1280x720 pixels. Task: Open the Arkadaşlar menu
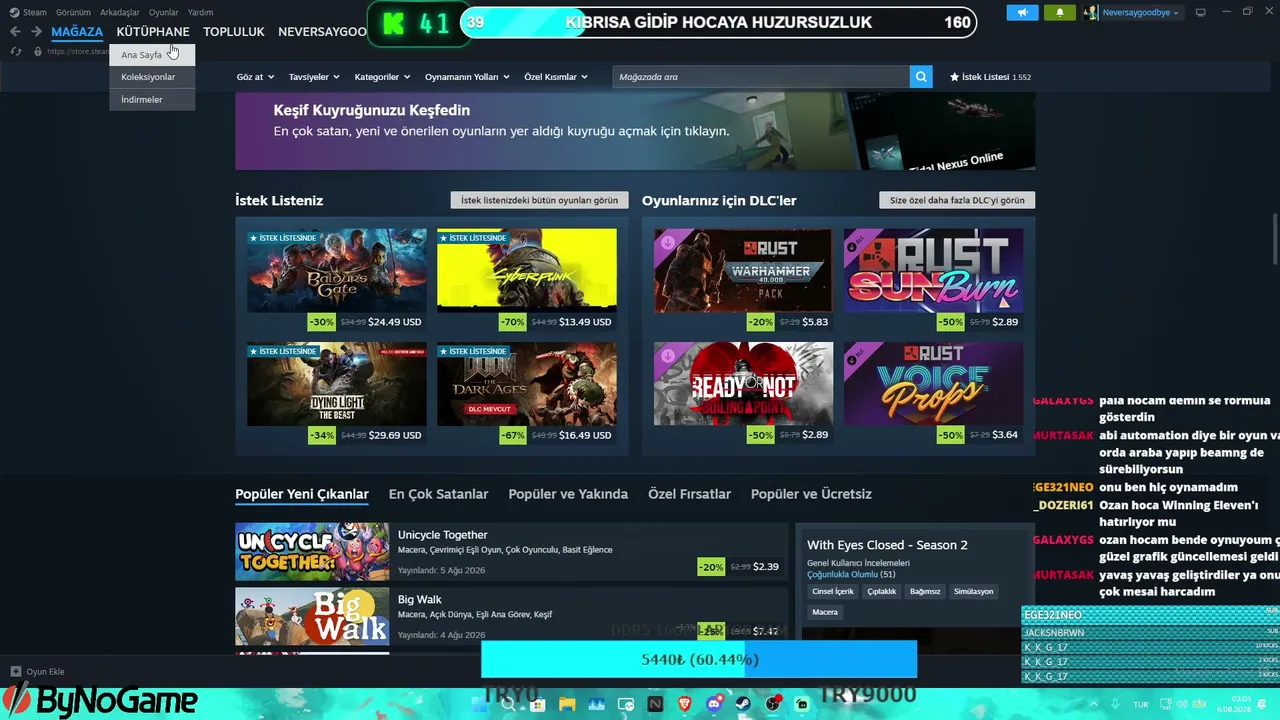[120, 12]
